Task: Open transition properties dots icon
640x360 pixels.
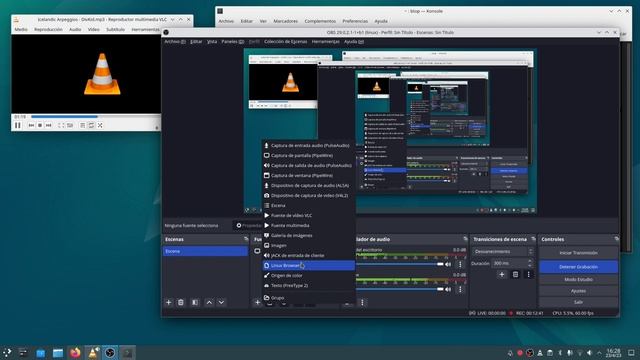Action: click(x=529, y=275)
